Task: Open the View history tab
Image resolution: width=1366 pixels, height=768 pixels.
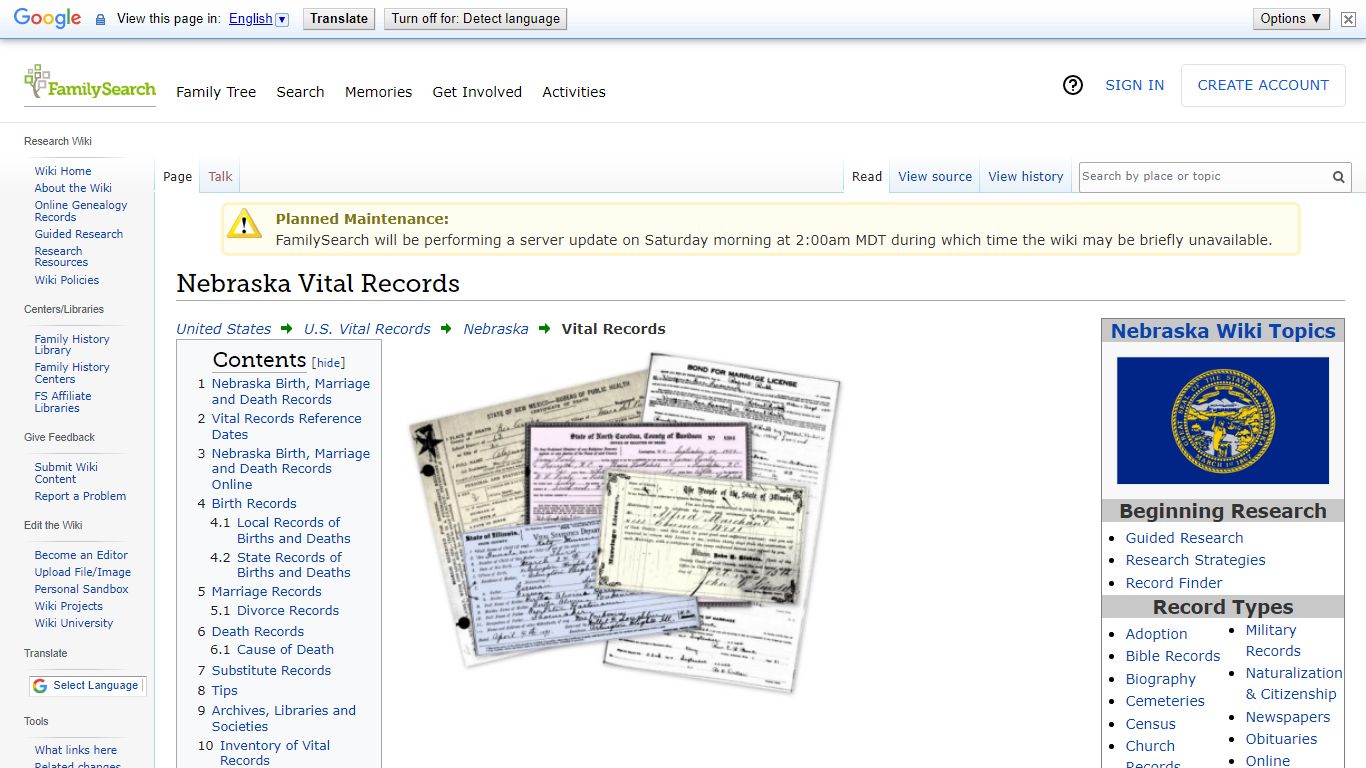Action: (1026, 176)
